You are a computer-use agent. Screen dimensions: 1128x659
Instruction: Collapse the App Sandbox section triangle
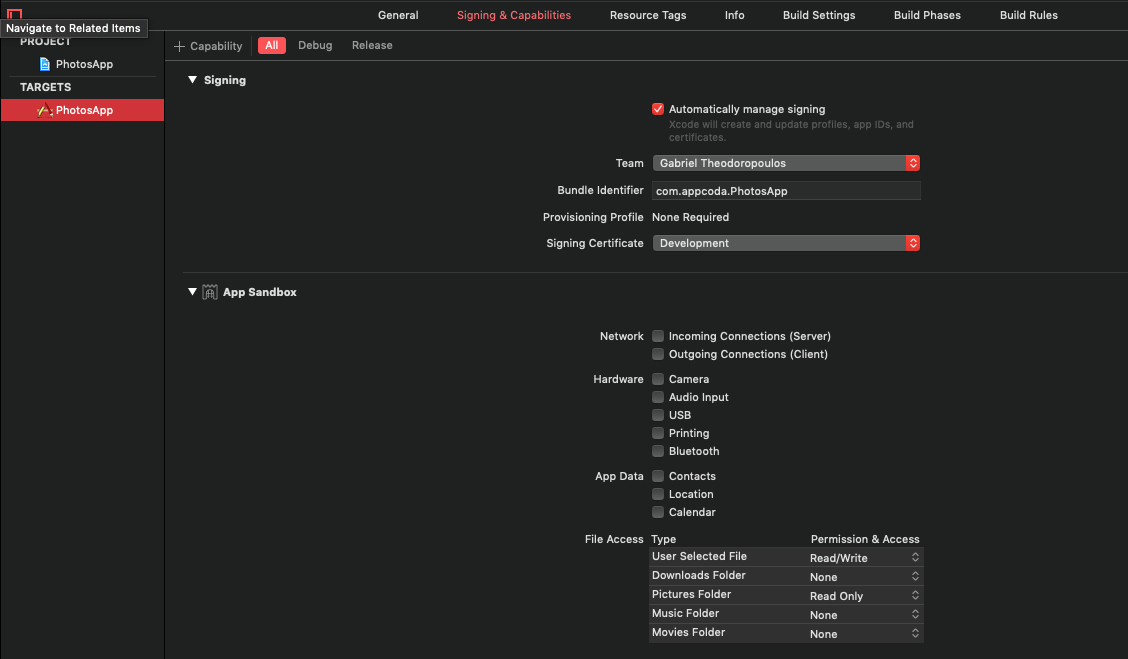(x=193, y=292)
